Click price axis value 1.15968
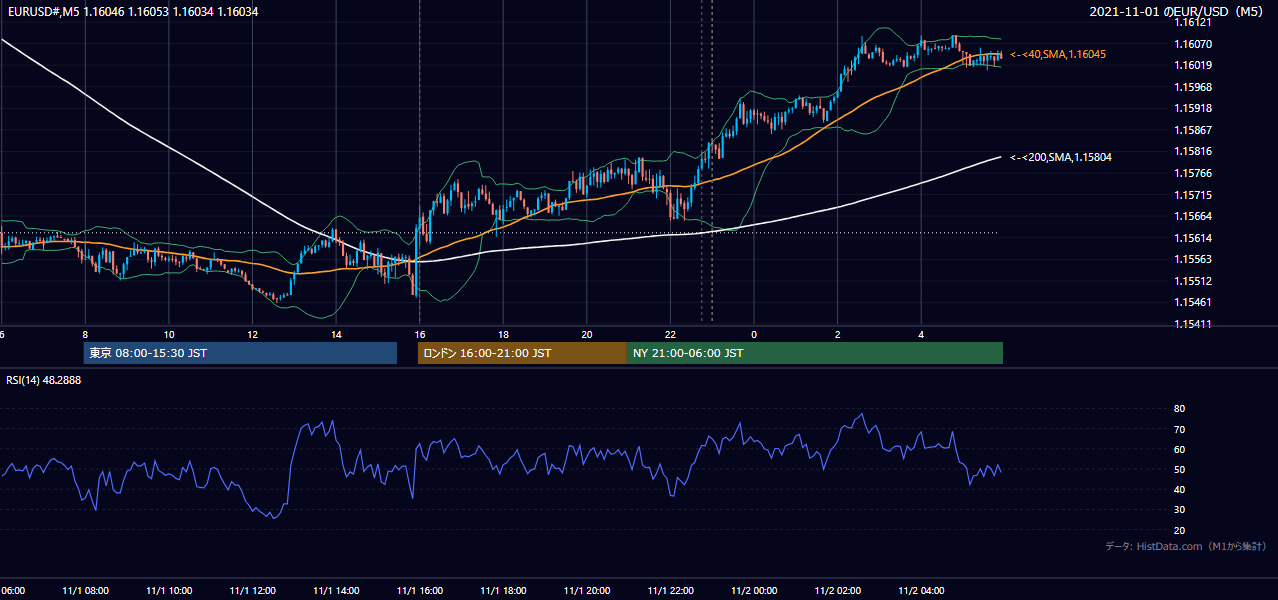Screen dimensions: 1278x600 pyautogui.click(x=1192, y=87)
